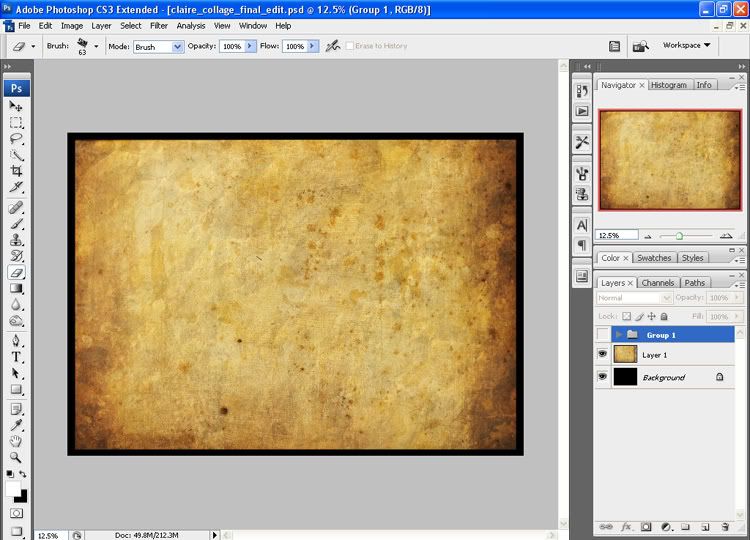The width and height of the screenshot is (750, 540).
Task: Click the background color swatch
Action: coord(22,497)
